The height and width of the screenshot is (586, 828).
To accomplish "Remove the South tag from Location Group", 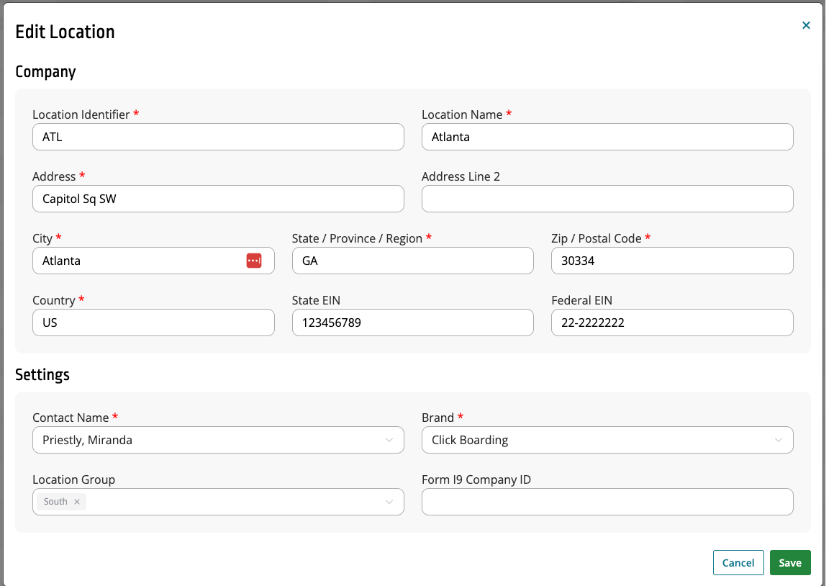I will coord(77,502).
